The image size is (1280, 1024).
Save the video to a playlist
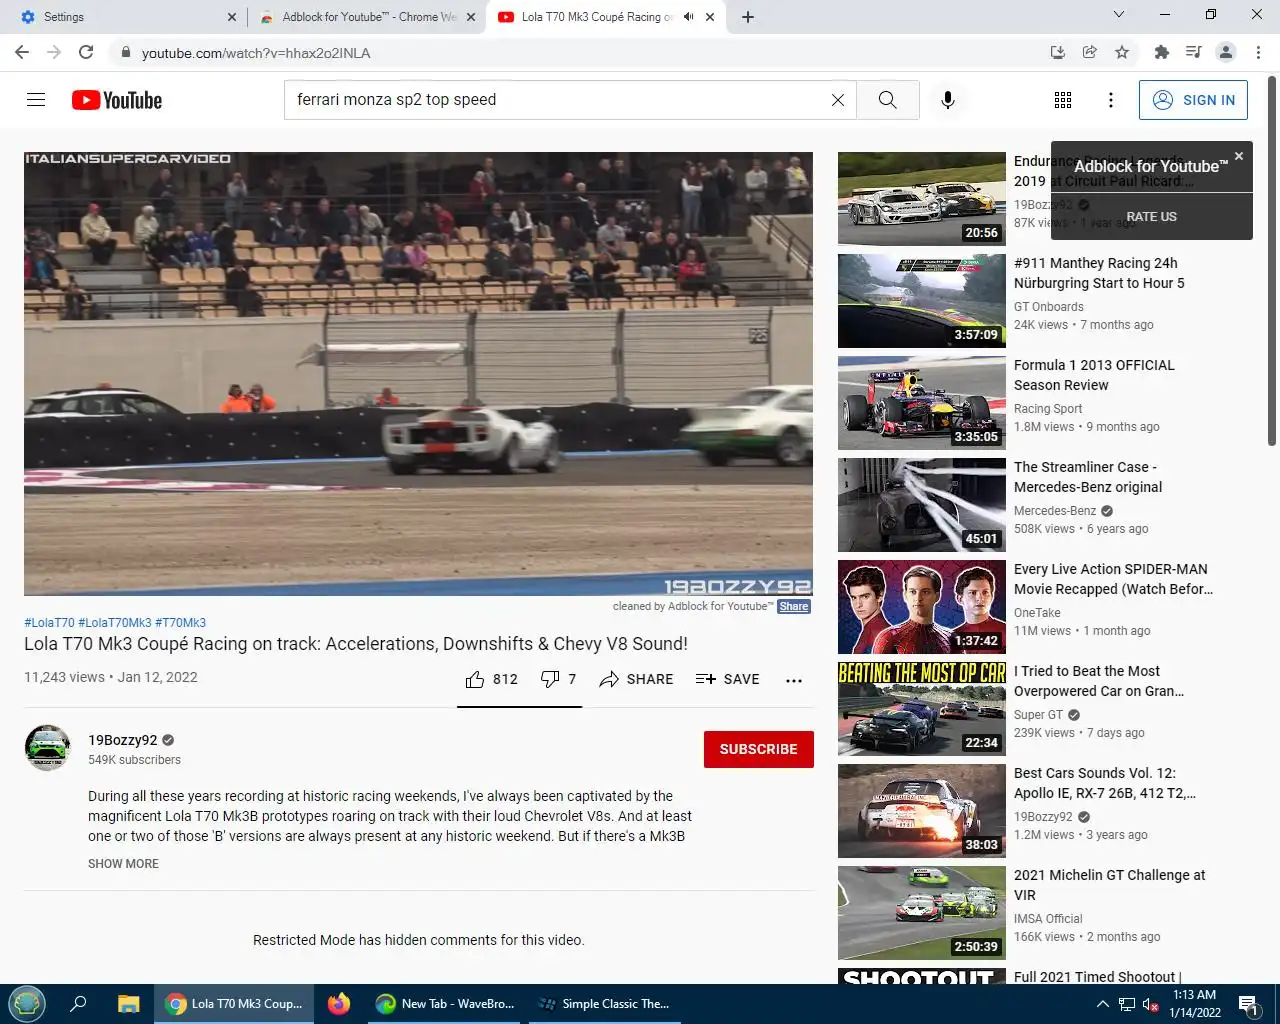click(x=728, y=680)
